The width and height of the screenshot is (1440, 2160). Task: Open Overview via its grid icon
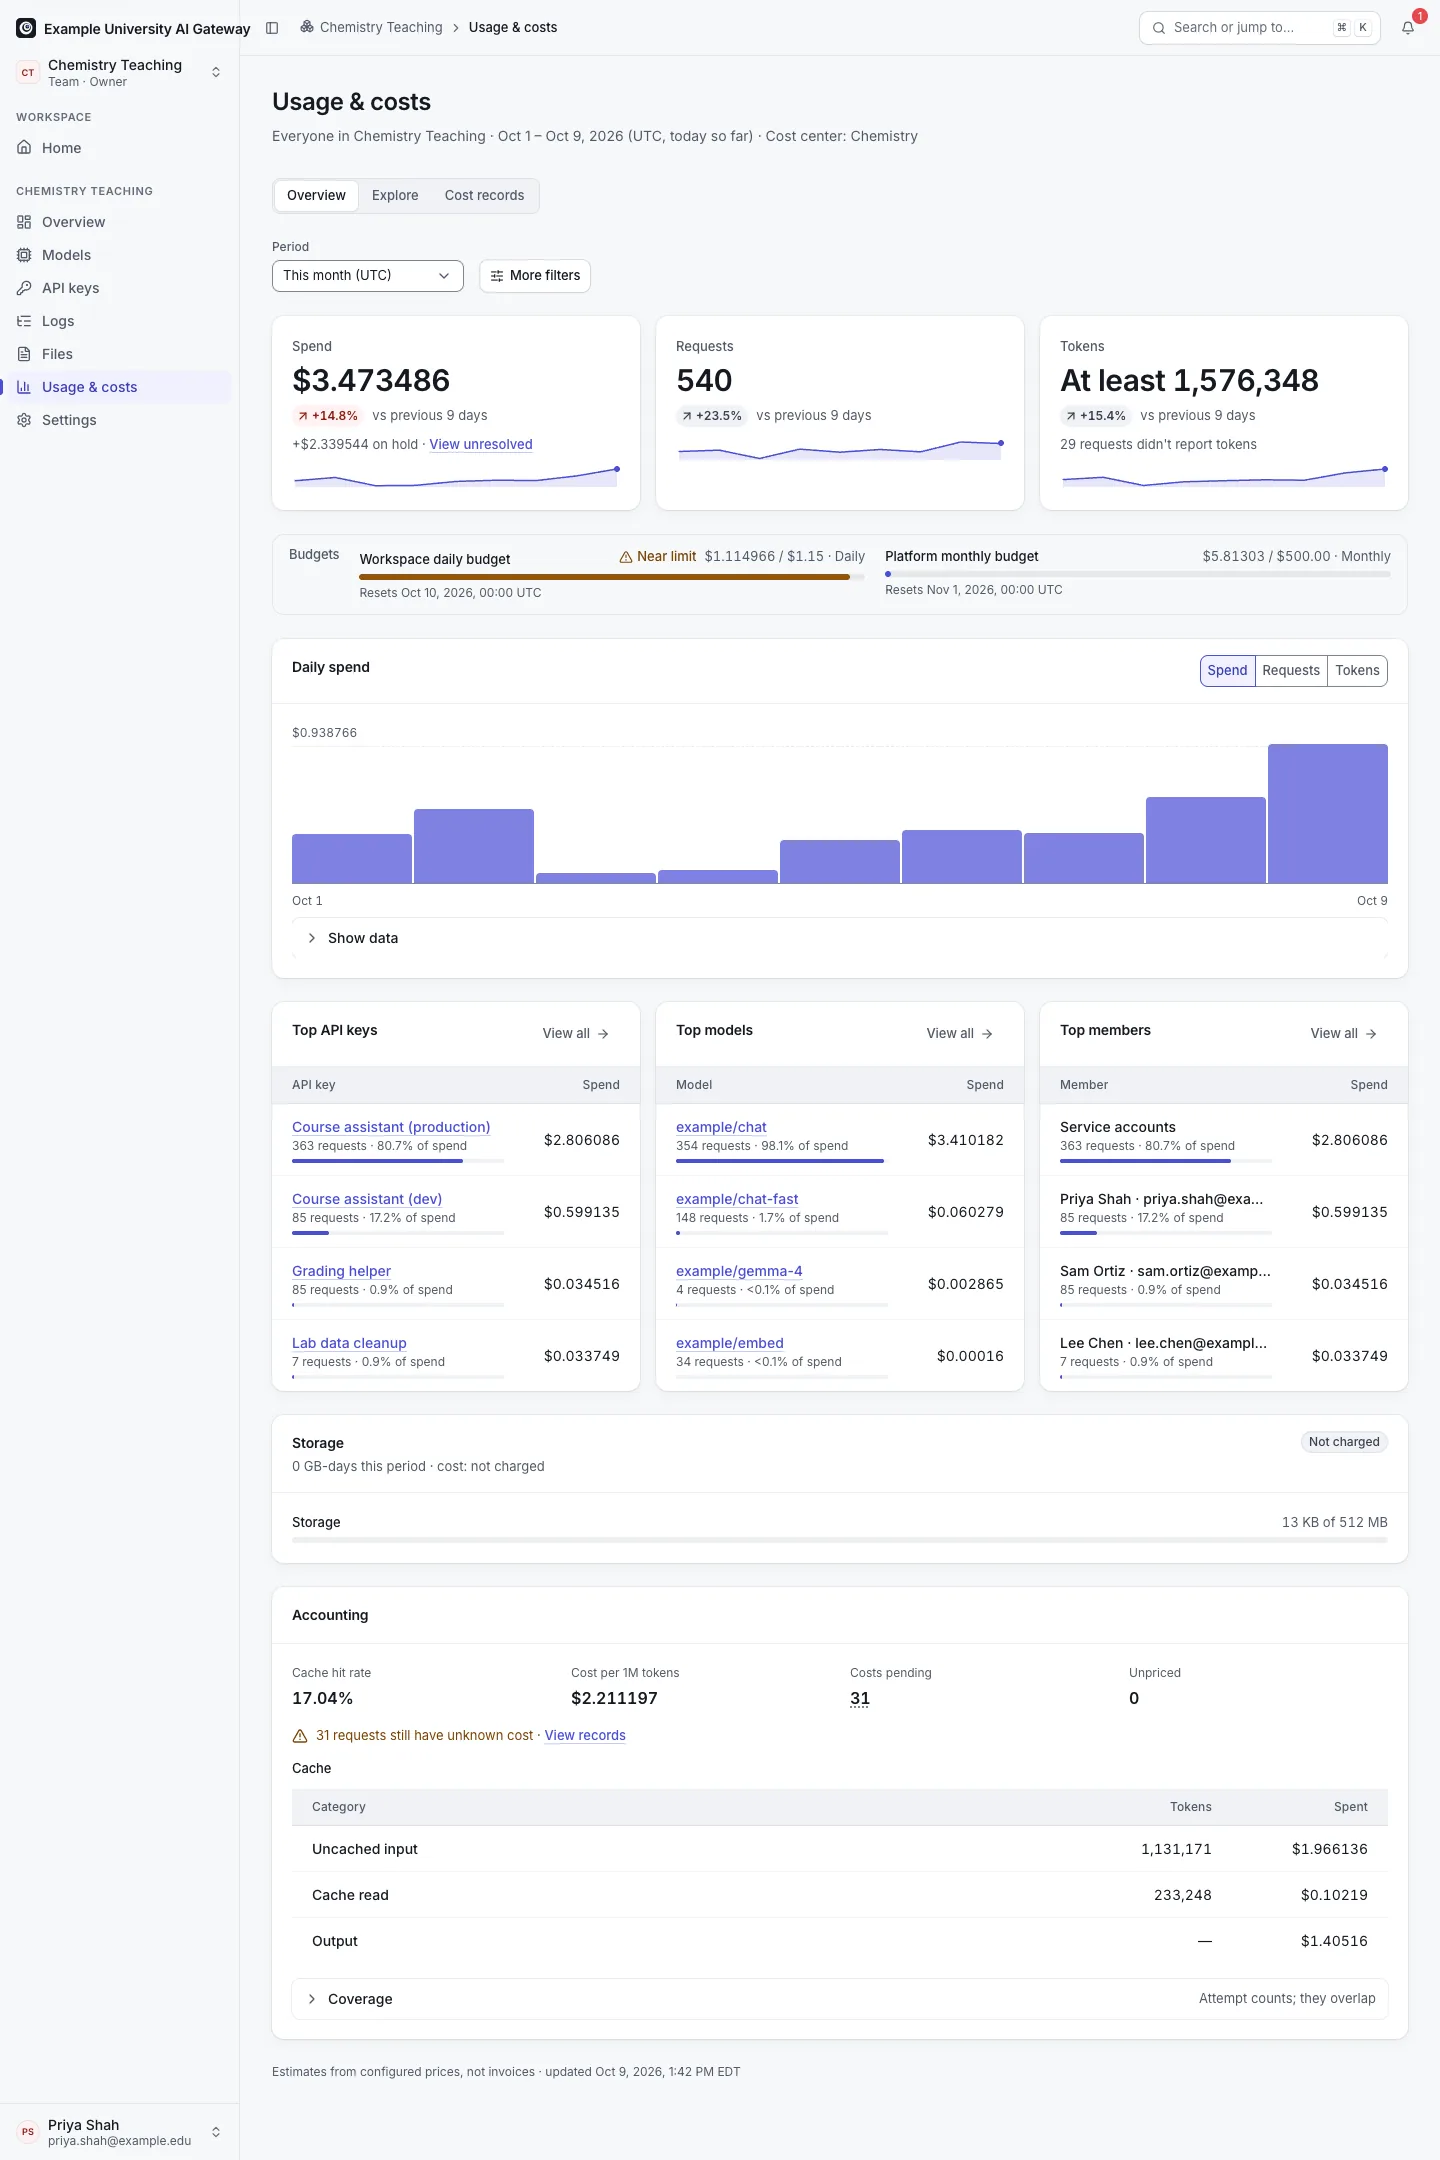24,222
